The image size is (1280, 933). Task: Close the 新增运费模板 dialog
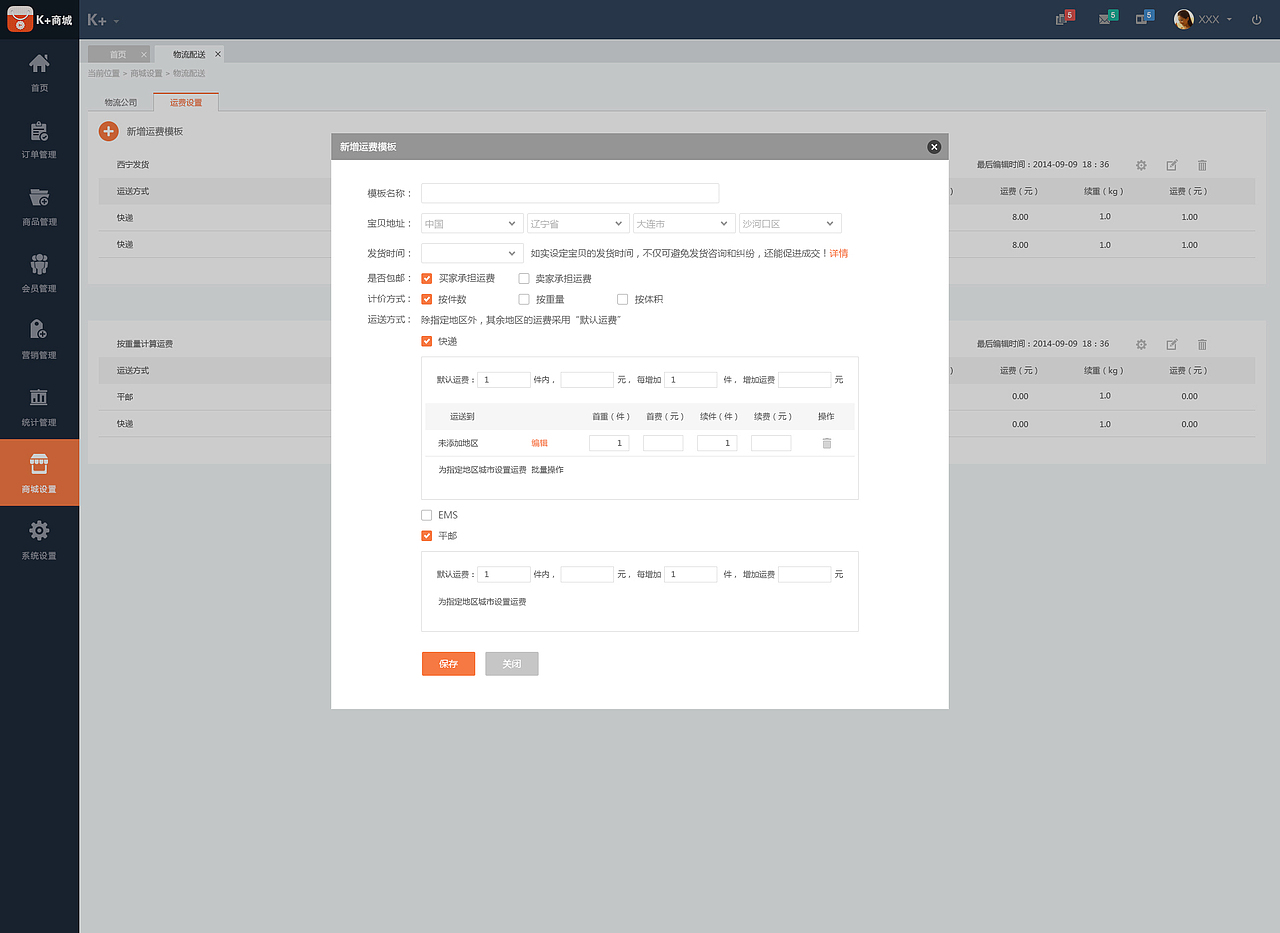[x=934, y=147]
